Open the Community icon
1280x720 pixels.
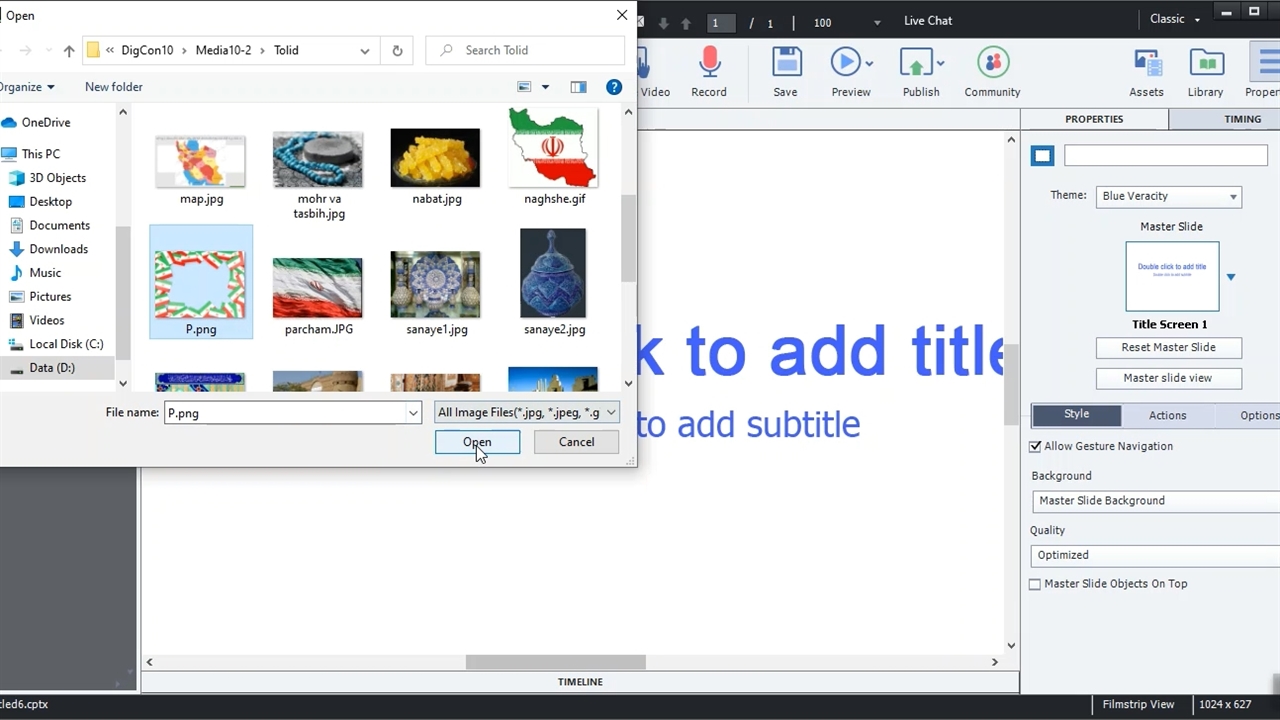[992, 64]
